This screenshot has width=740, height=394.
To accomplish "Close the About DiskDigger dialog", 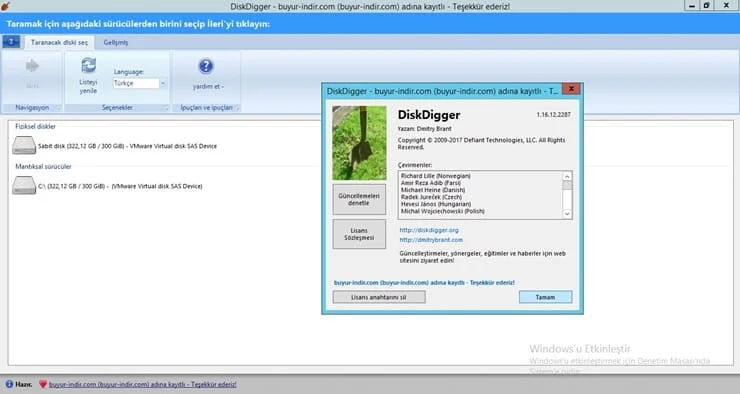I will point(571,89).
